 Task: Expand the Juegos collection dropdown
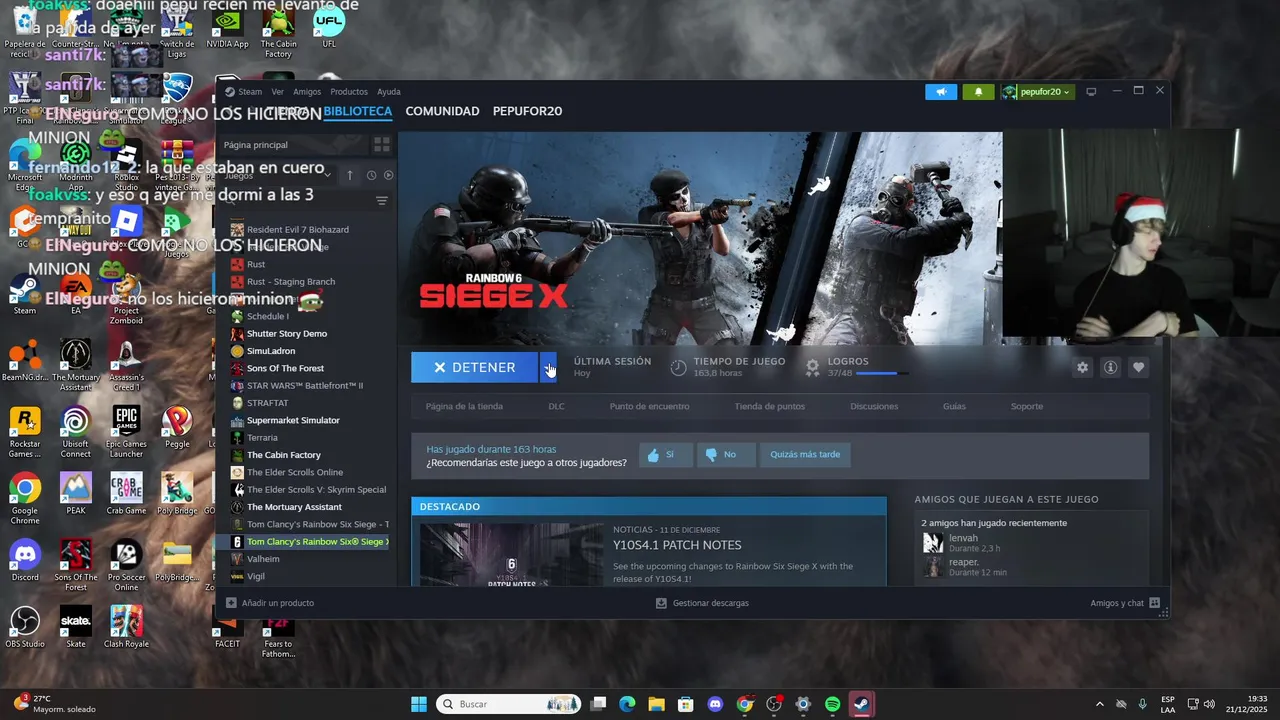275,175
